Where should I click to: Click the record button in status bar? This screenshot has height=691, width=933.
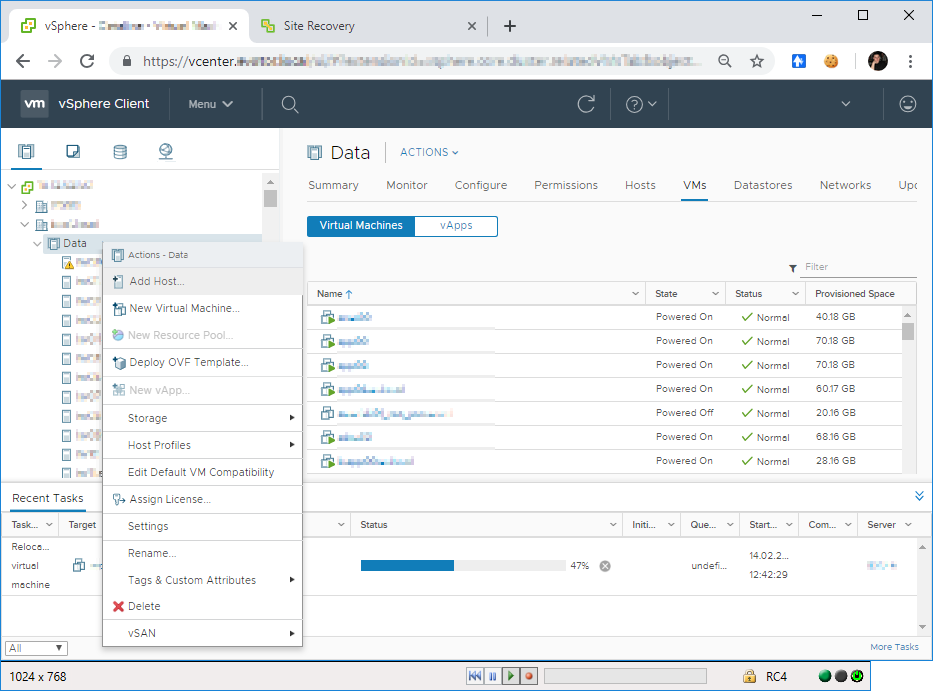tap(529, 676)
